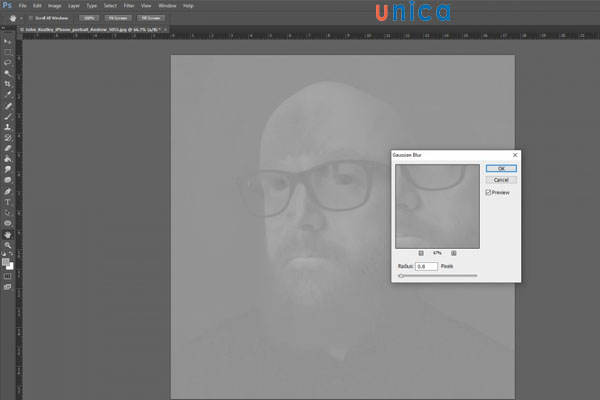This screenshot has width=600, height=400.
Task: Cancel the Gaussian Blur dialog
Action: click(x=500, y=180)
